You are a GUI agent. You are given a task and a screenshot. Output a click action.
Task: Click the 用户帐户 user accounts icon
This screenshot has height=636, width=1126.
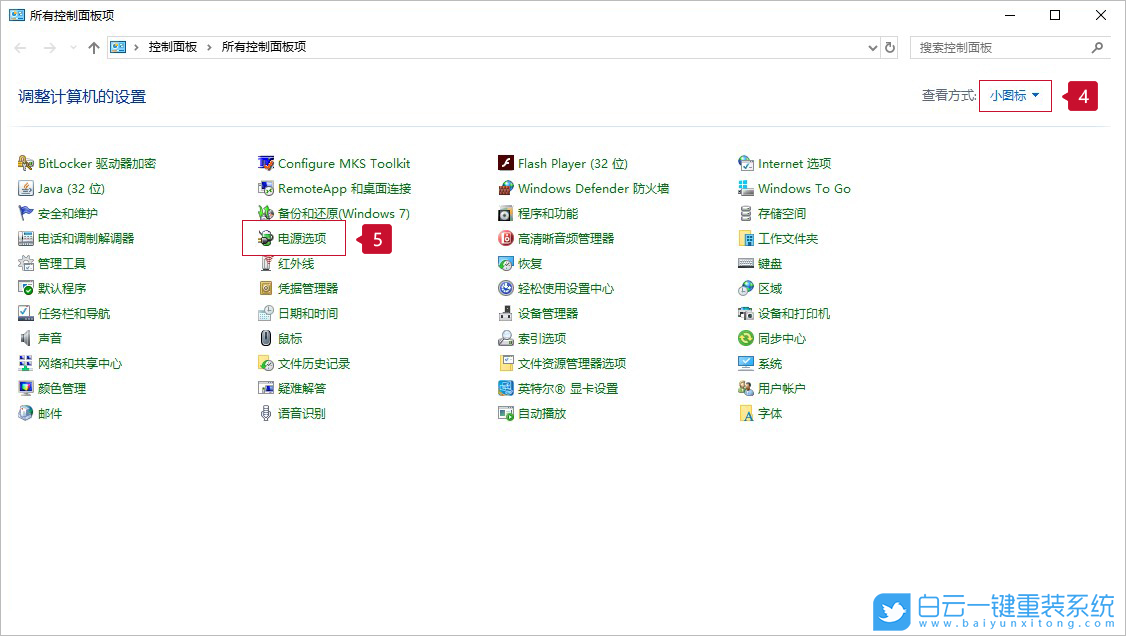click(x=746, y=389)
